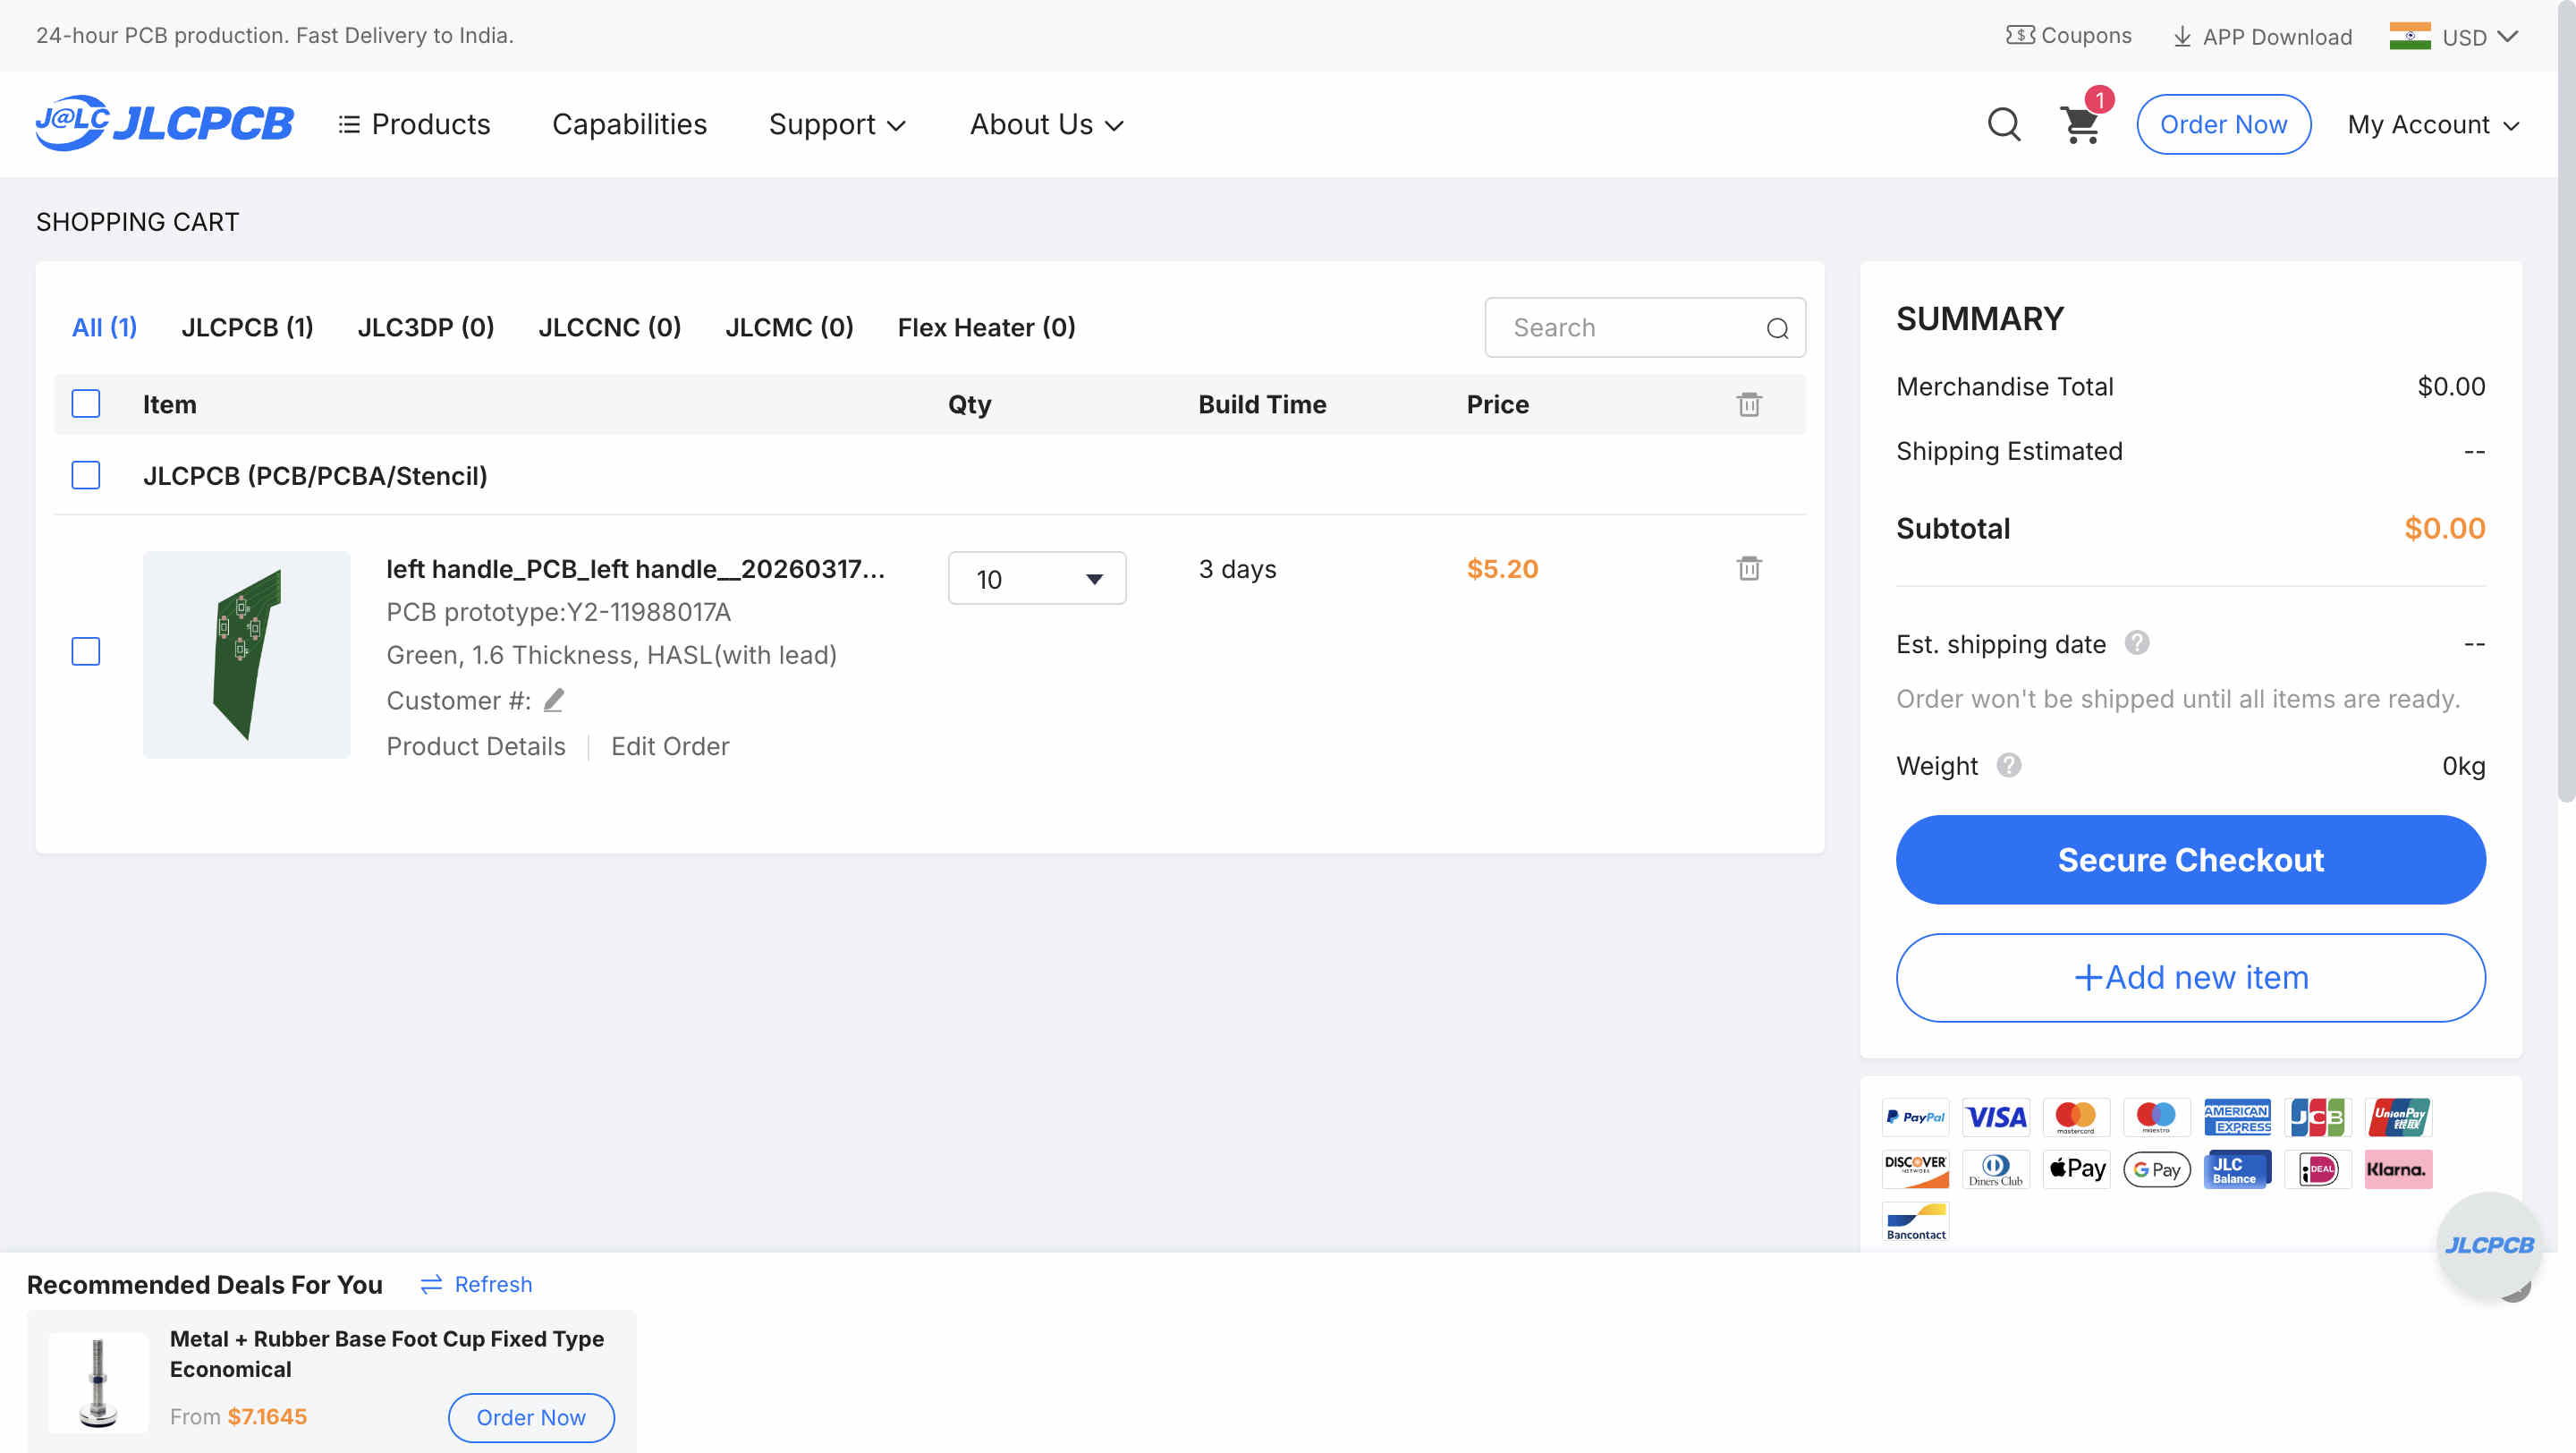Click the Weight help question icon
2576x1453 pixels.
[x=2008, y=766]
